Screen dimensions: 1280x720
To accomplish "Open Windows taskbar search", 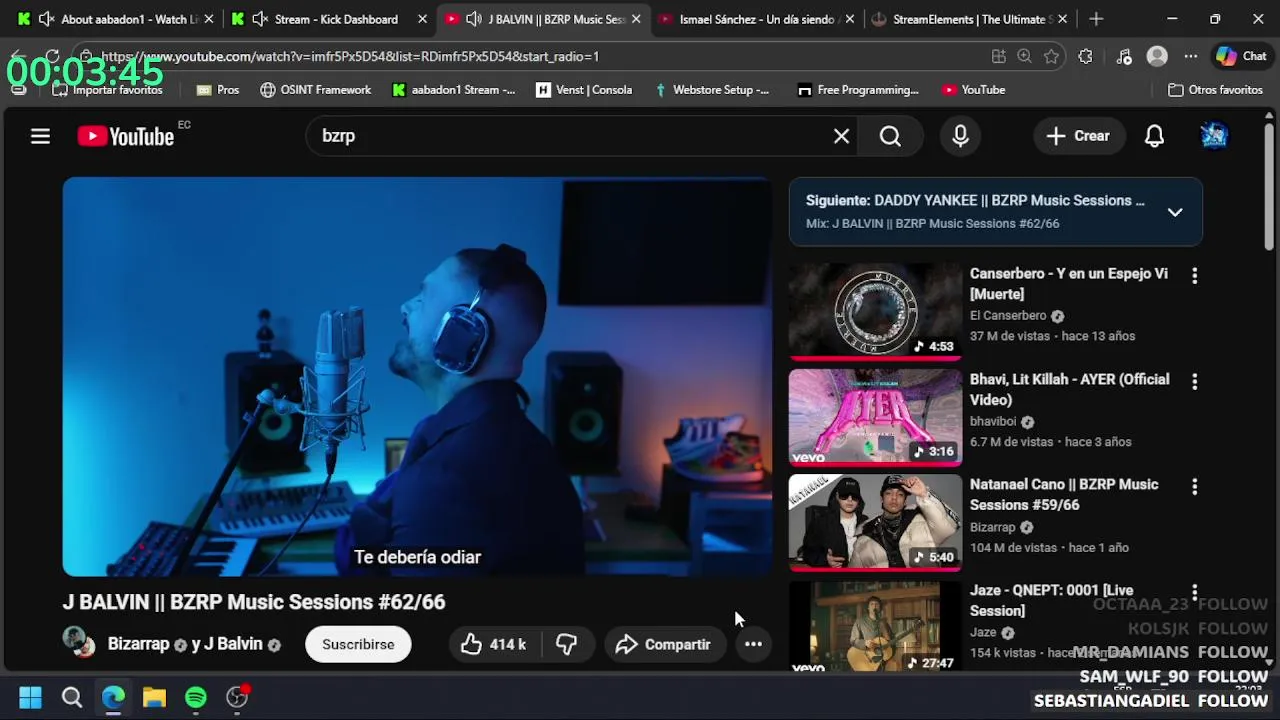I will click(72, 697).
